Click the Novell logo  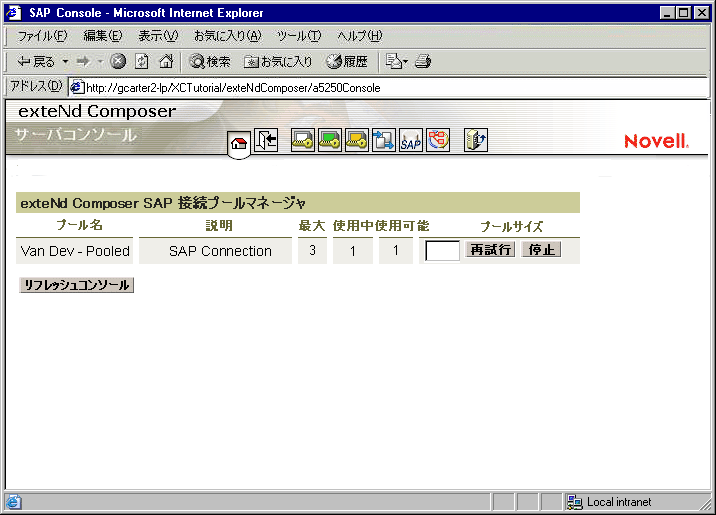[656, 141]
